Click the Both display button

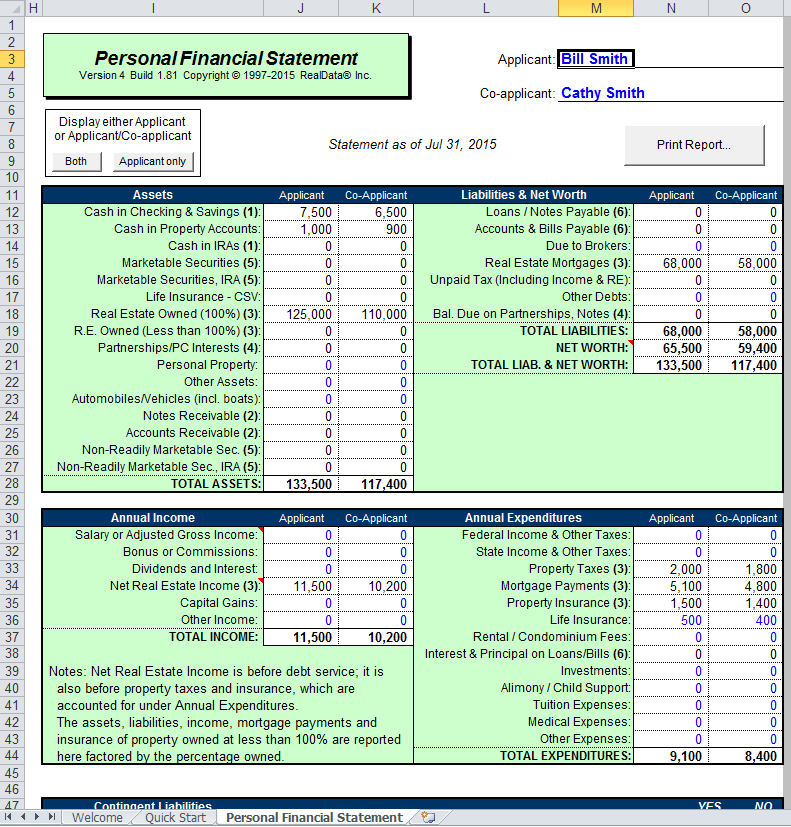coord(76,161)
